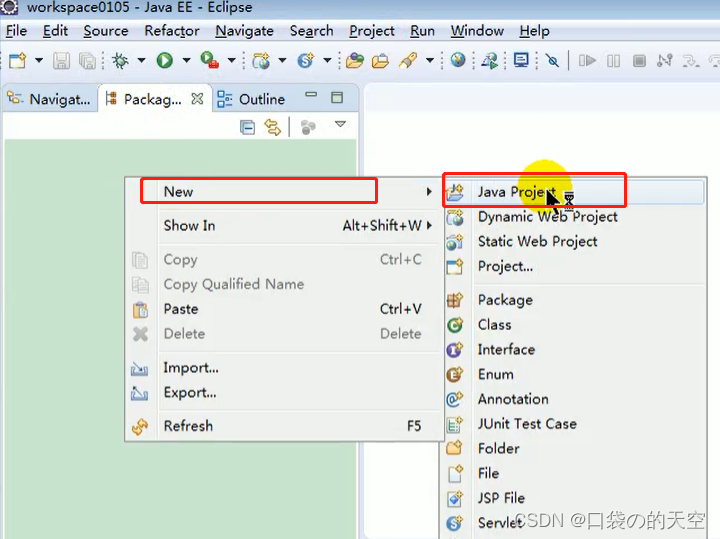Choose Export... from the context menu
Viewport: 720px width, 539px height.
pos(284,393)
